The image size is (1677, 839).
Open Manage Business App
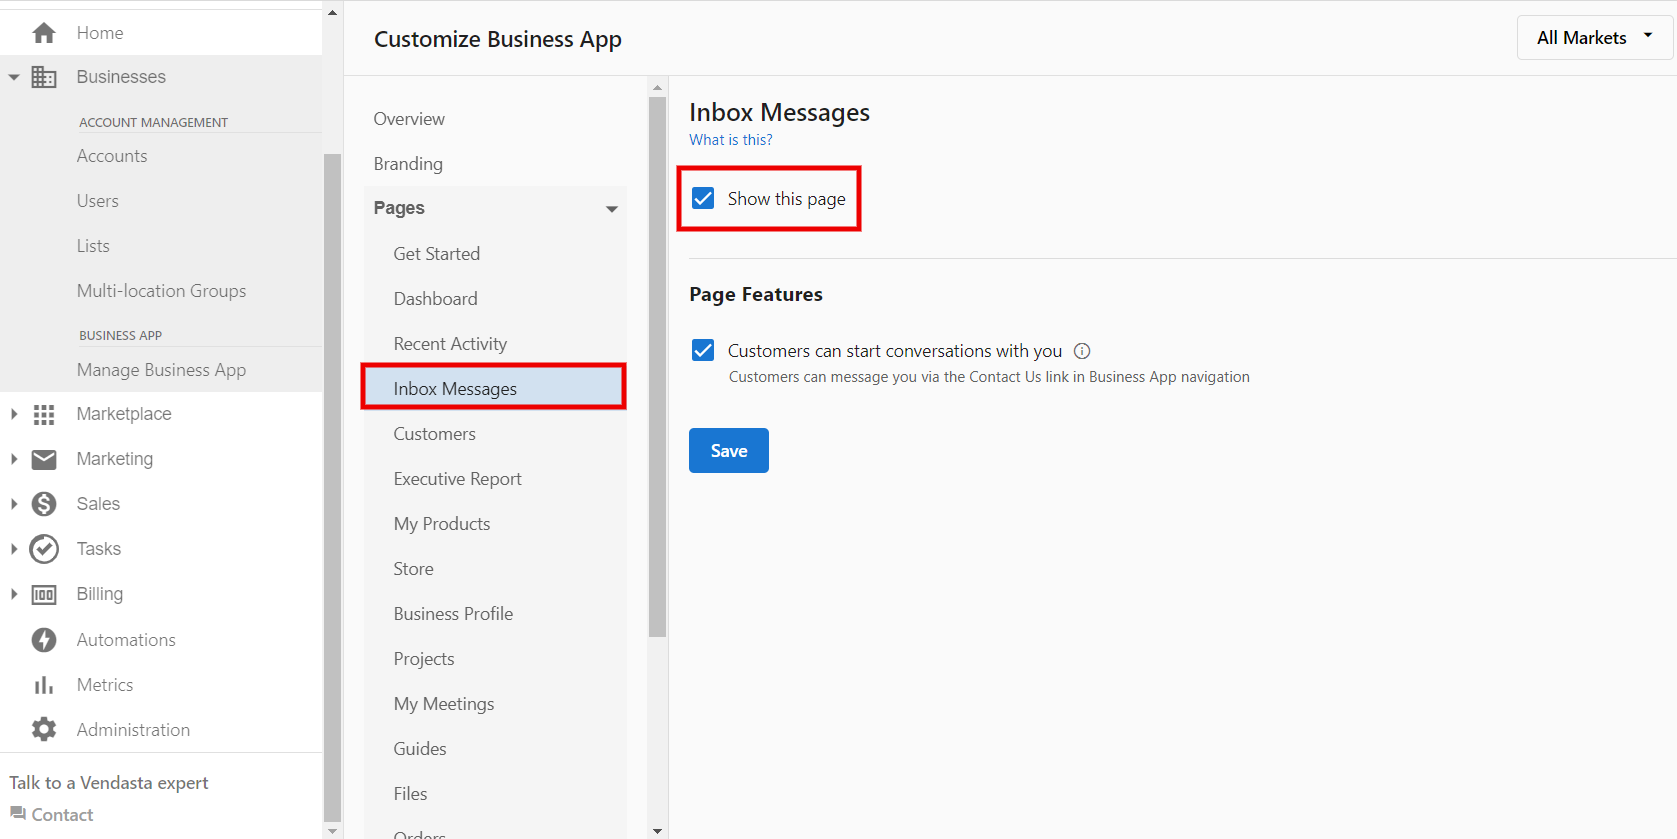(161, 370)
